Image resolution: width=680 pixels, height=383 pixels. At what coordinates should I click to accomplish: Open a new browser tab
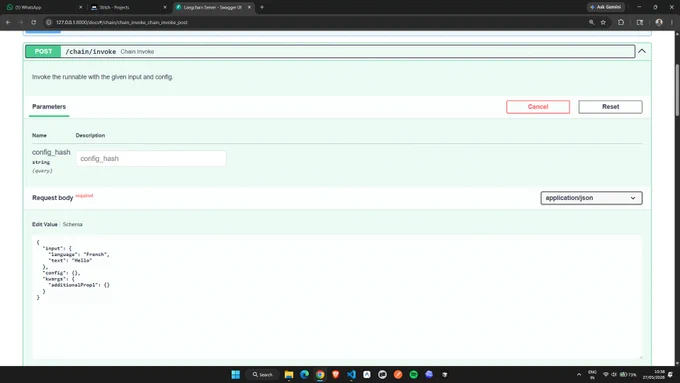pos(262,7)
